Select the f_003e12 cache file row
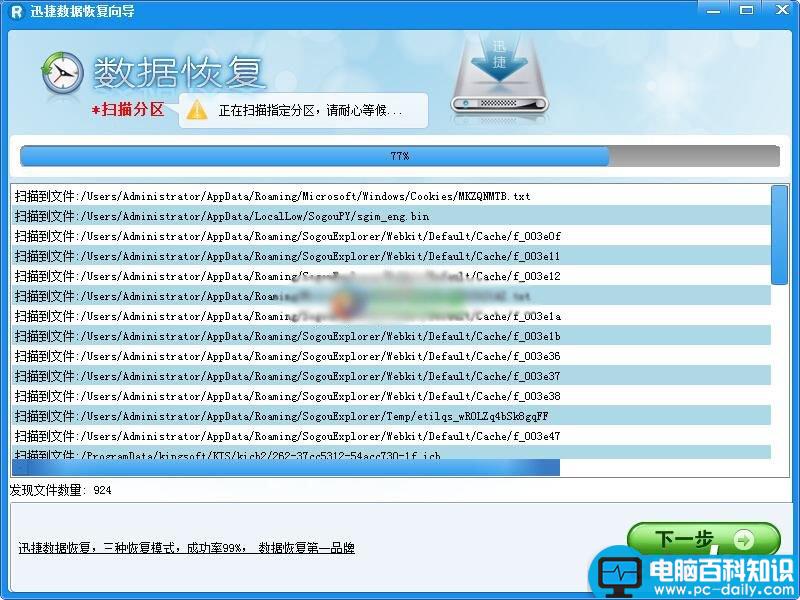This screenshot has width=800, height=600. [391, 277]
